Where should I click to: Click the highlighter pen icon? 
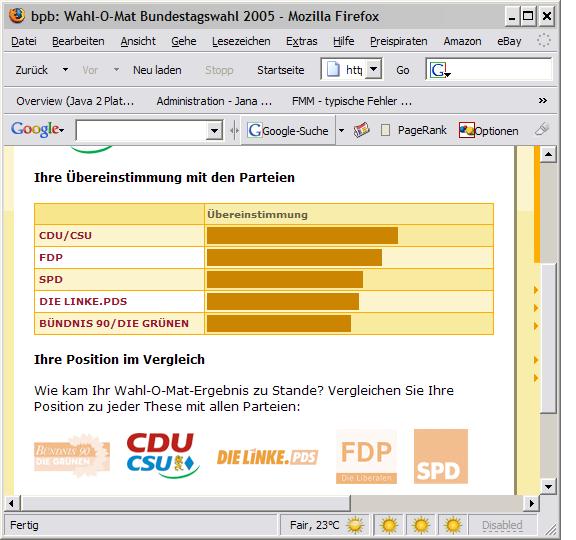(x=541, y=129)
